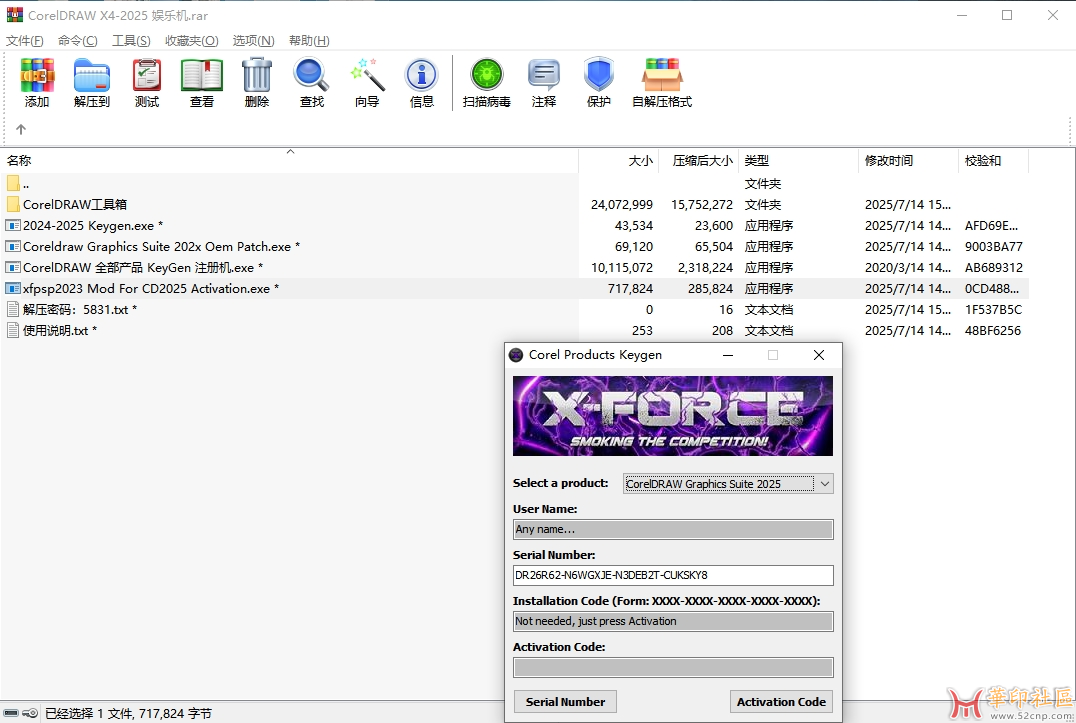Screen dimensions: 1076x723
Task: Select the 解压密码：5831.txt file icon
Action: tap(13, 309)
